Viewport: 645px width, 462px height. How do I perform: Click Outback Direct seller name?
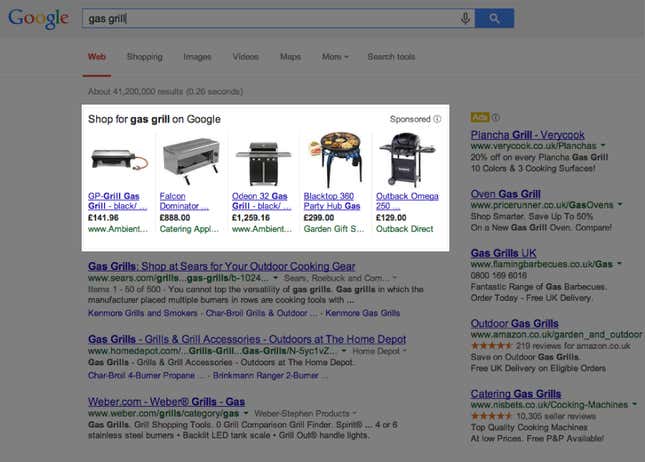pyautogui.click(x=404, y=229)
